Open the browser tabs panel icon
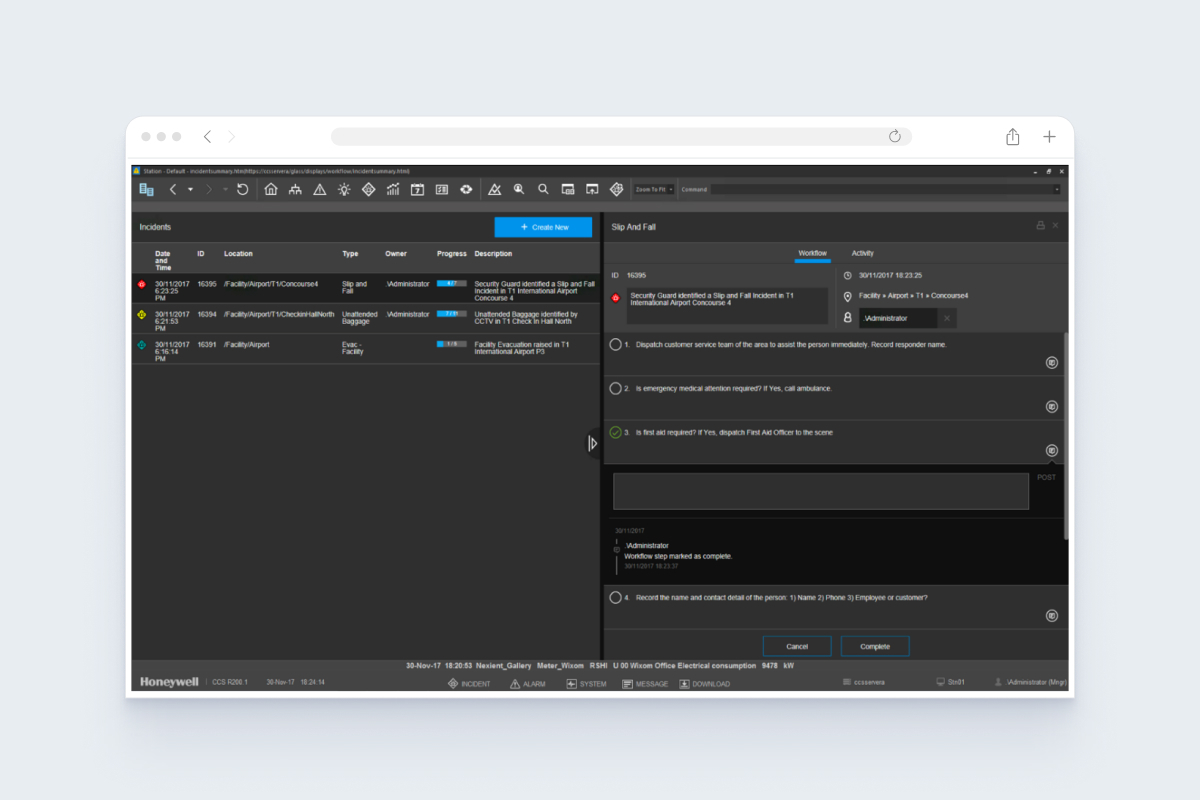The height and width of the screenshot is (800, 1200). [146, 189]
